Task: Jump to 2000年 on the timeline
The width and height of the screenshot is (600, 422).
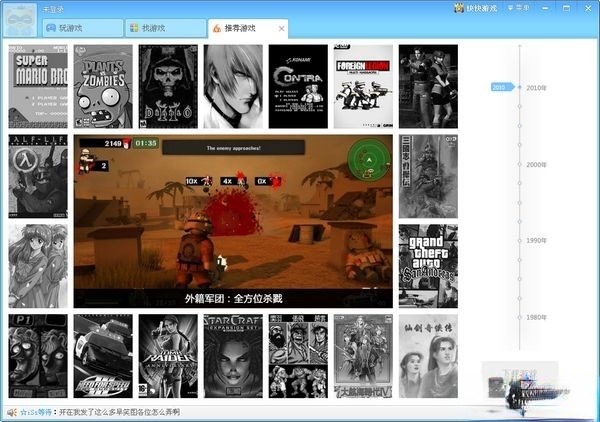Action: [536, 165]
